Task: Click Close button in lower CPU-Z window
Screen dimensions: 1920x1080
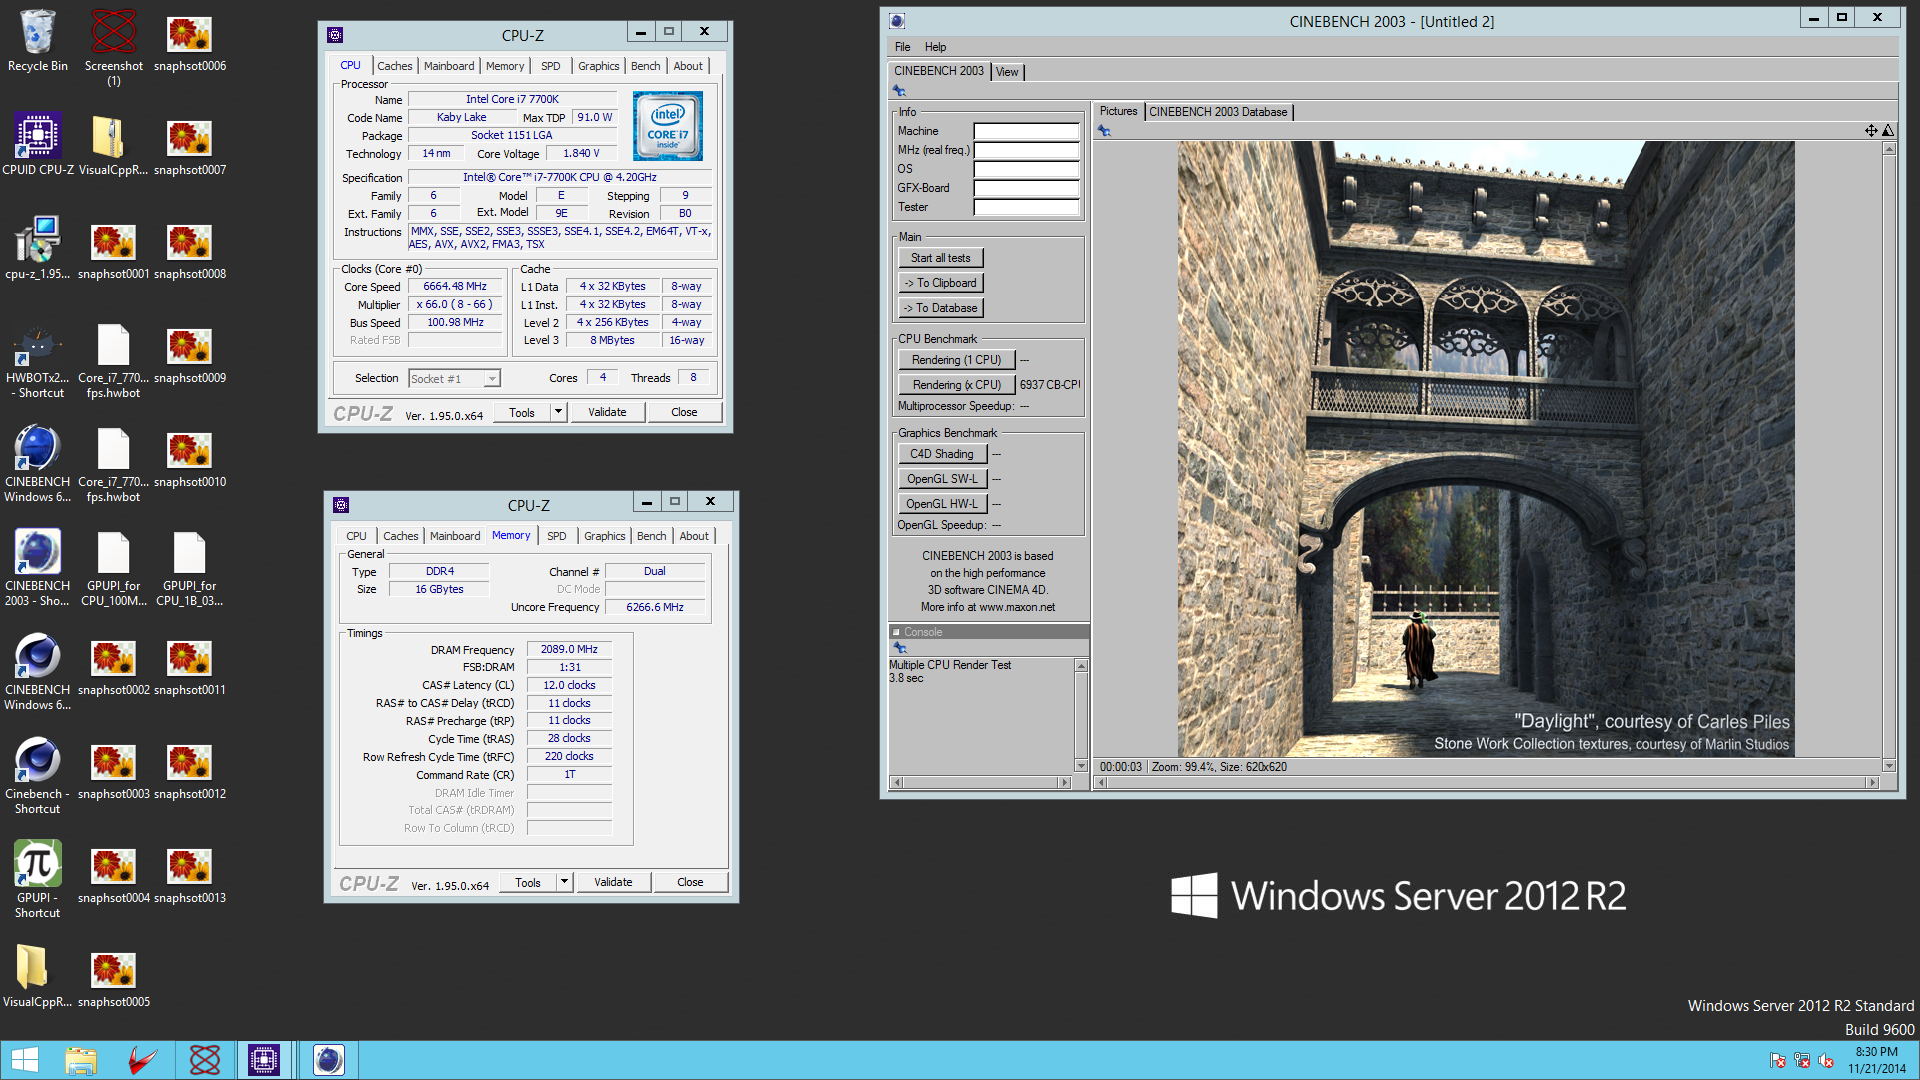Action: [690, 882]
